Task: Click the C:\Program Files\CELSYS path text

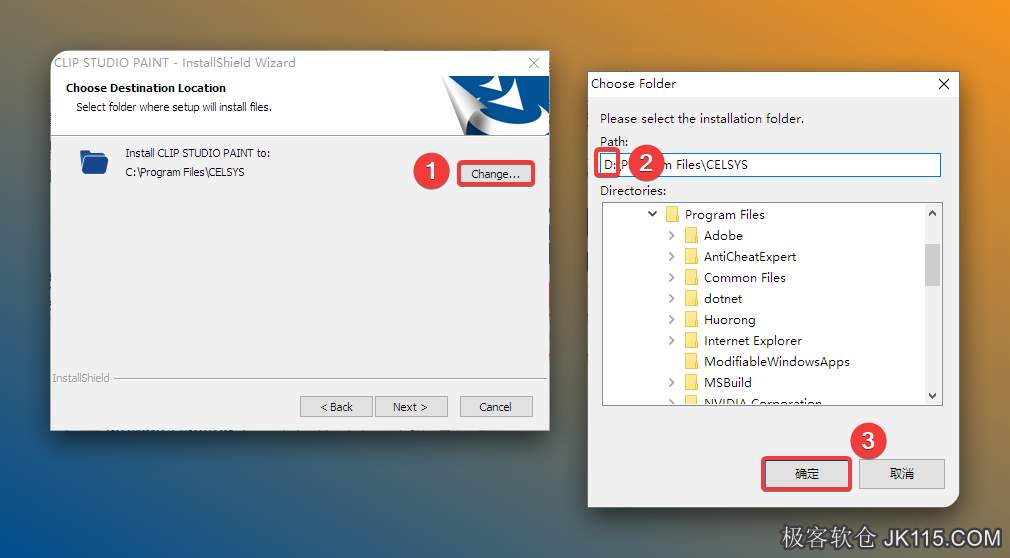Action: (185, 172)
